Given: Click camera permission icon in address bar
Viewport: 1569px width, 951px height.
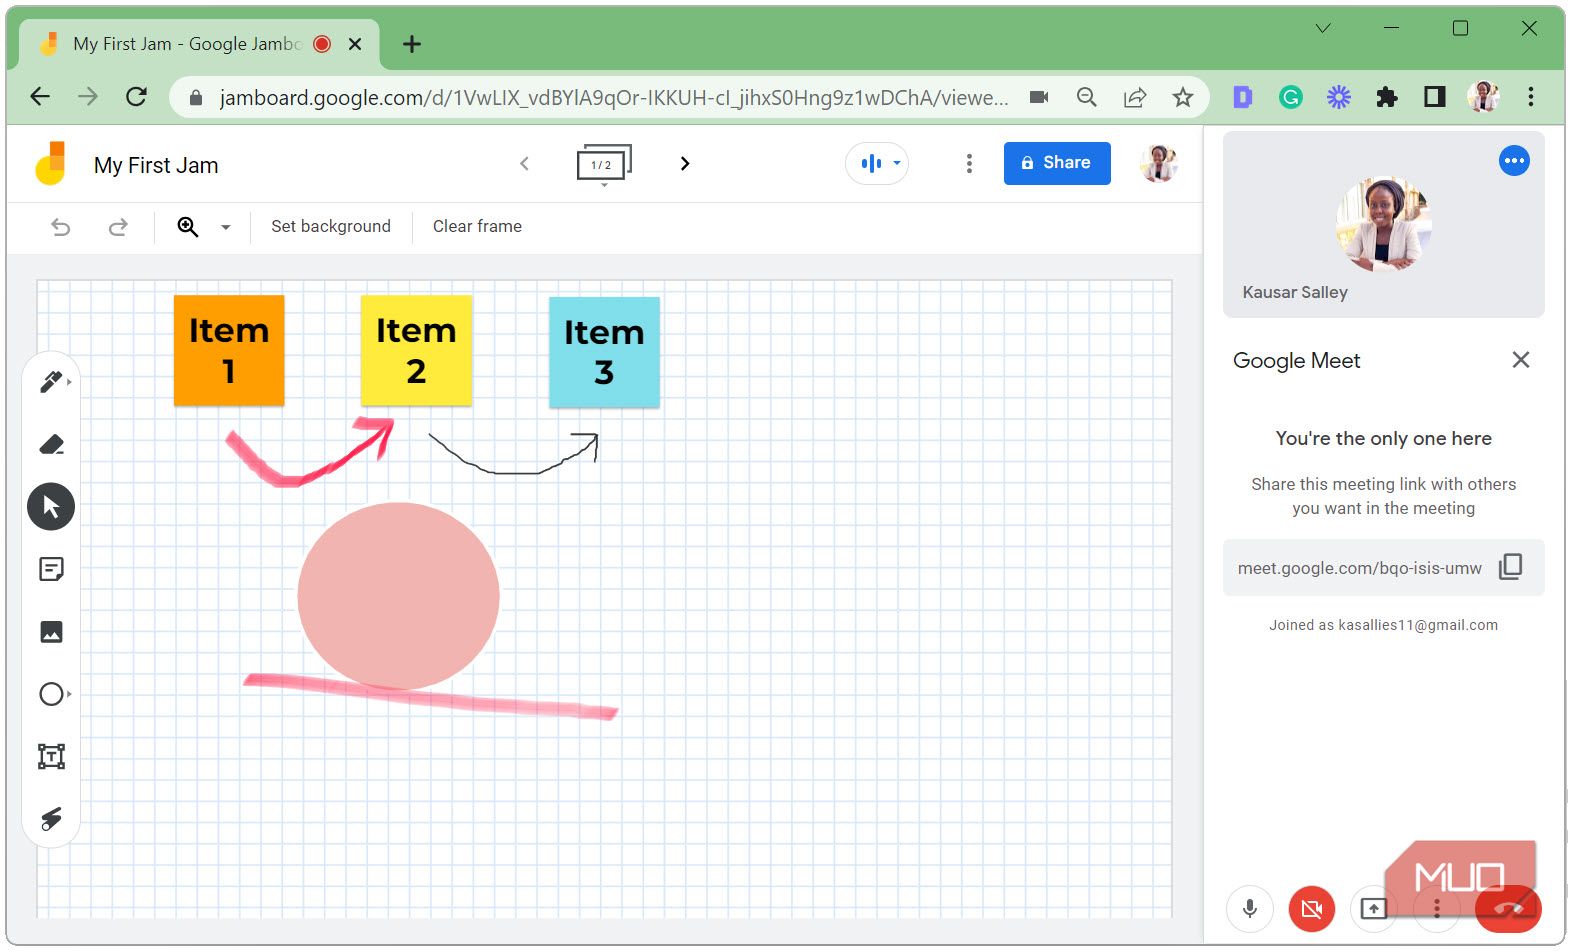Looking at the screenshot, I should [1039, 97].
